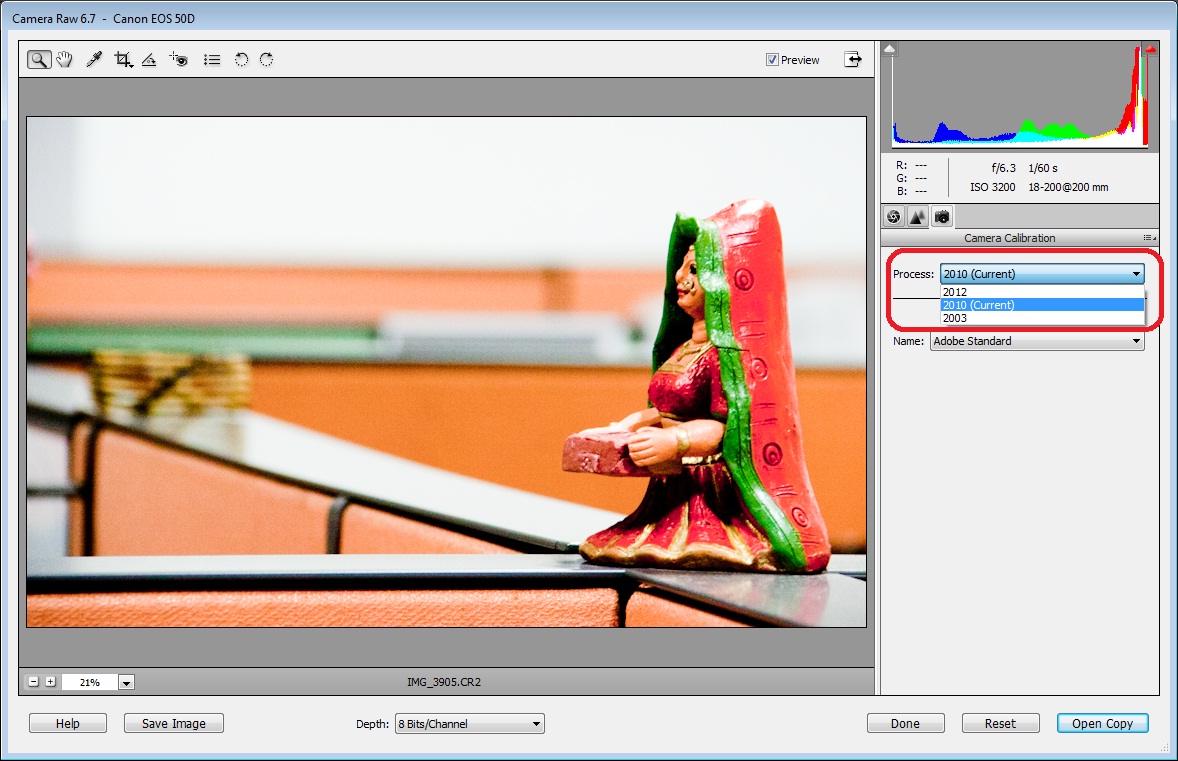Select the White Balance eyedropper tool
The image size is (1178, 761).
coord(94,59)
